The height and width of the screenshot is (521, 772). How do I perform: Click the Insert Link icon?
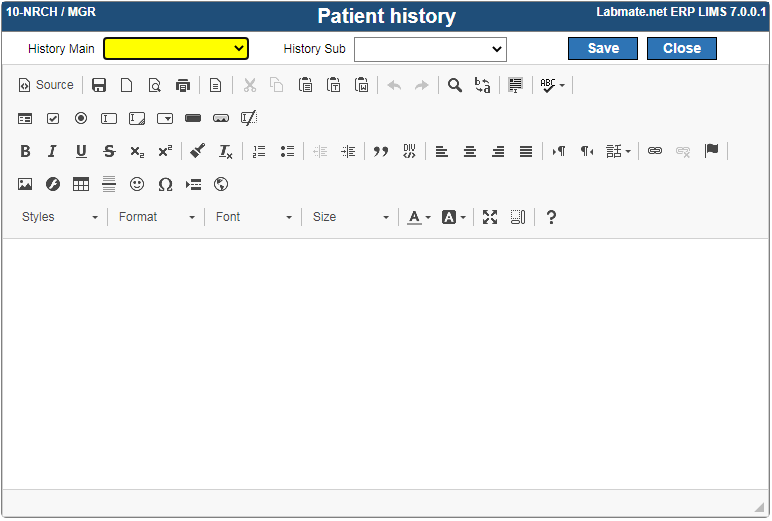[655, 151]
